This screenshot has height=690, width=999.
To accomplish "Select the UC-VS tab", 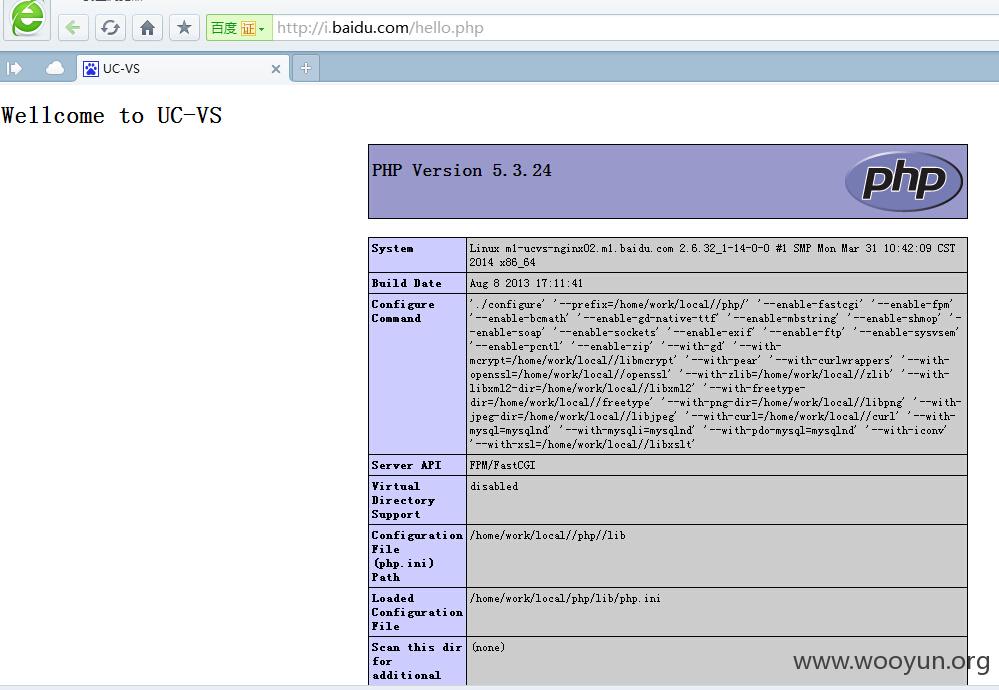I will [183, 68].
